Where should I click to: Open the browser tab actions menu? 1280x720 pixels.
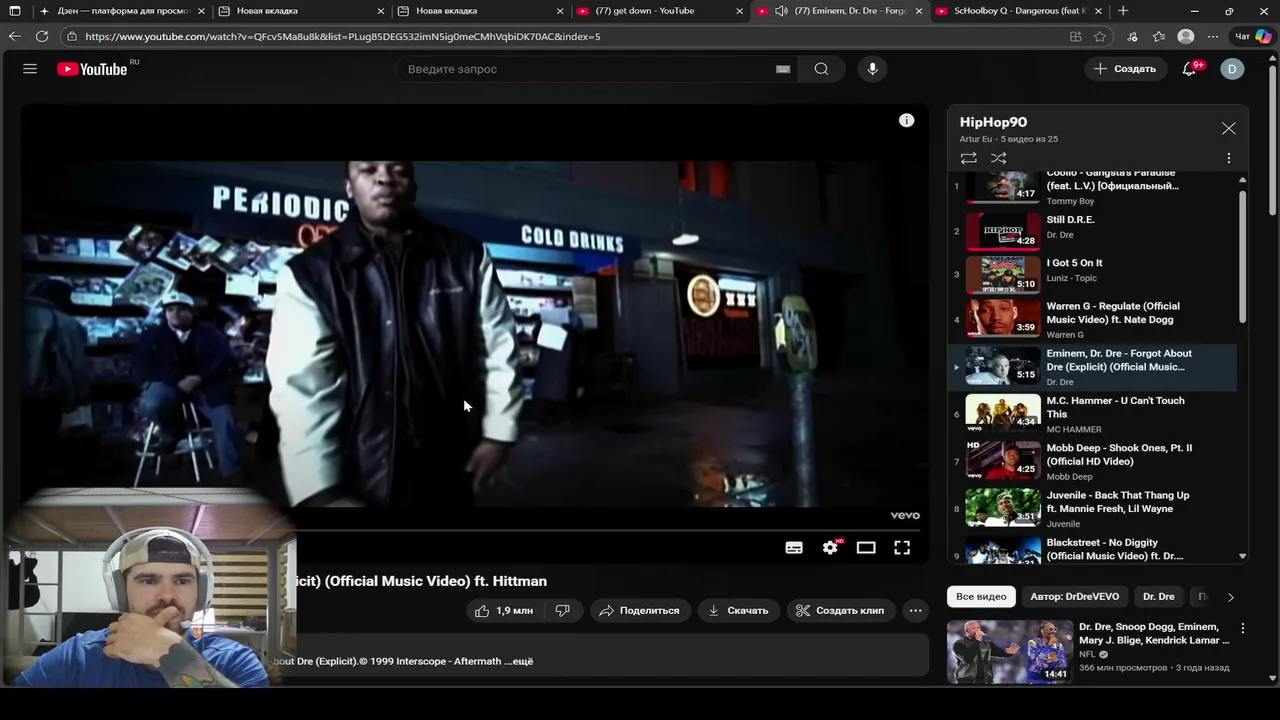(x=14, y=11)
